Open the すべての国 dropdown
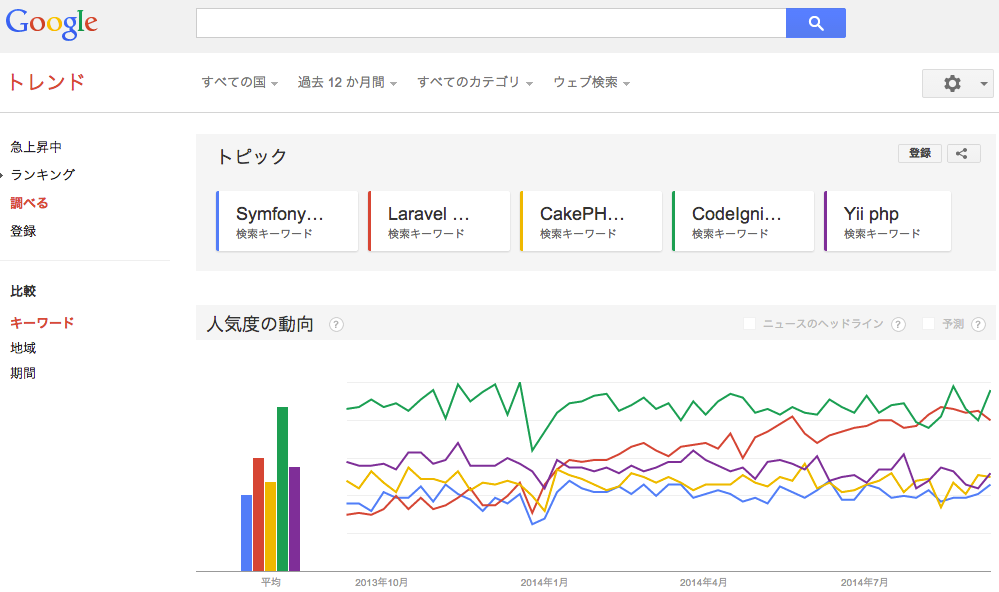The width and height of the screenshot is (999, 592). pos(240,82)
